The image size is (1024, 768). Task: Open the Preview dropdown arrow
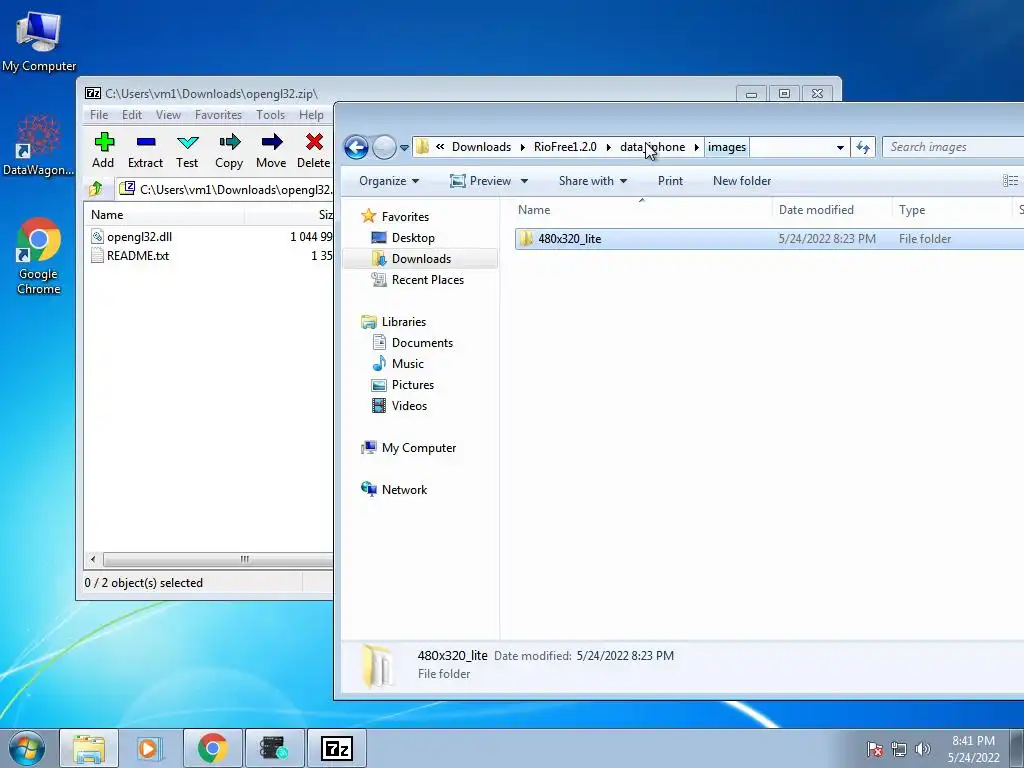coord(524,181)
